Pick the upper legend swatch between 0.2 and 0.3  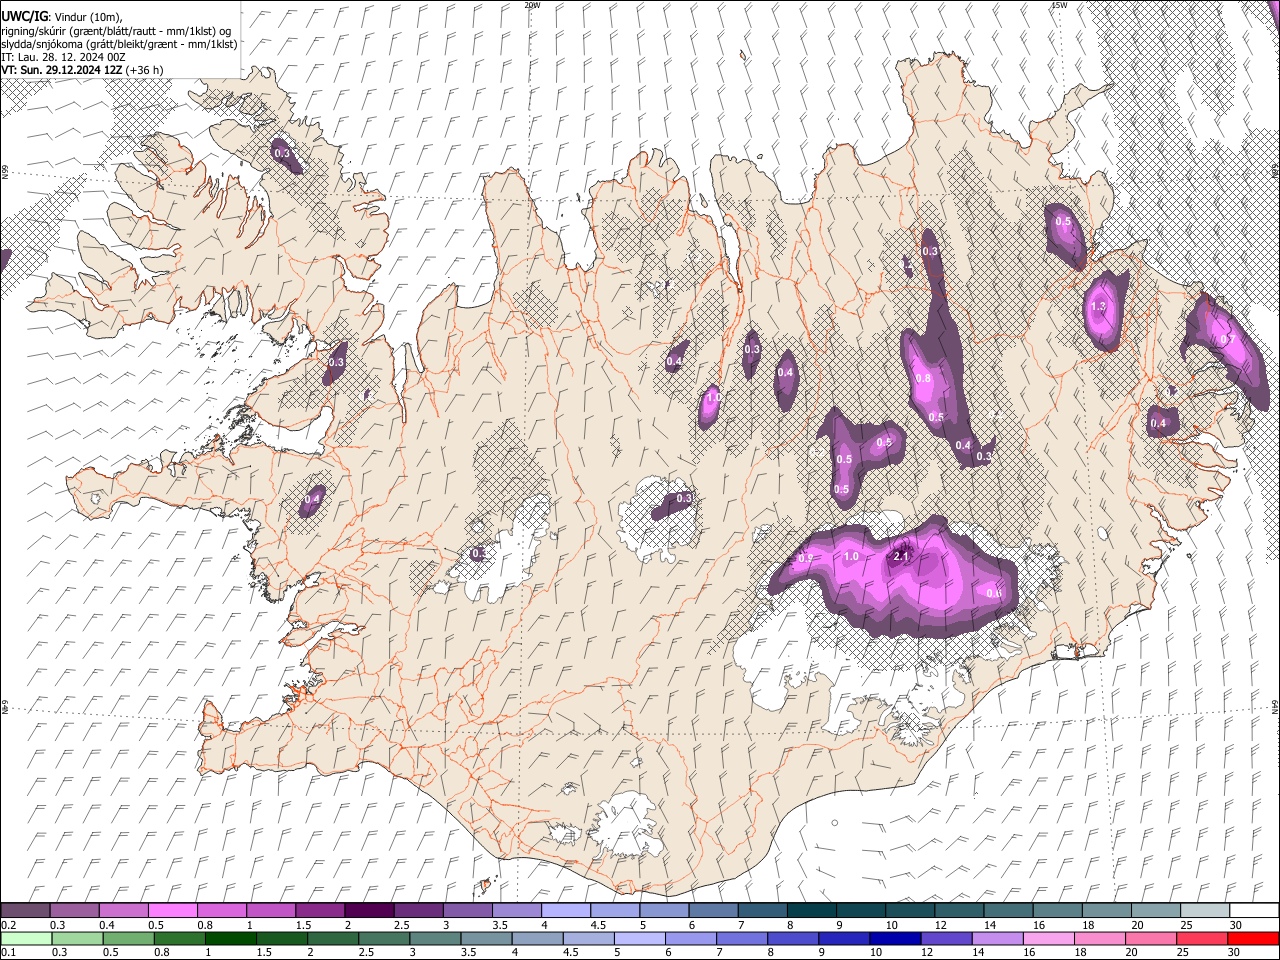point(26,910)
